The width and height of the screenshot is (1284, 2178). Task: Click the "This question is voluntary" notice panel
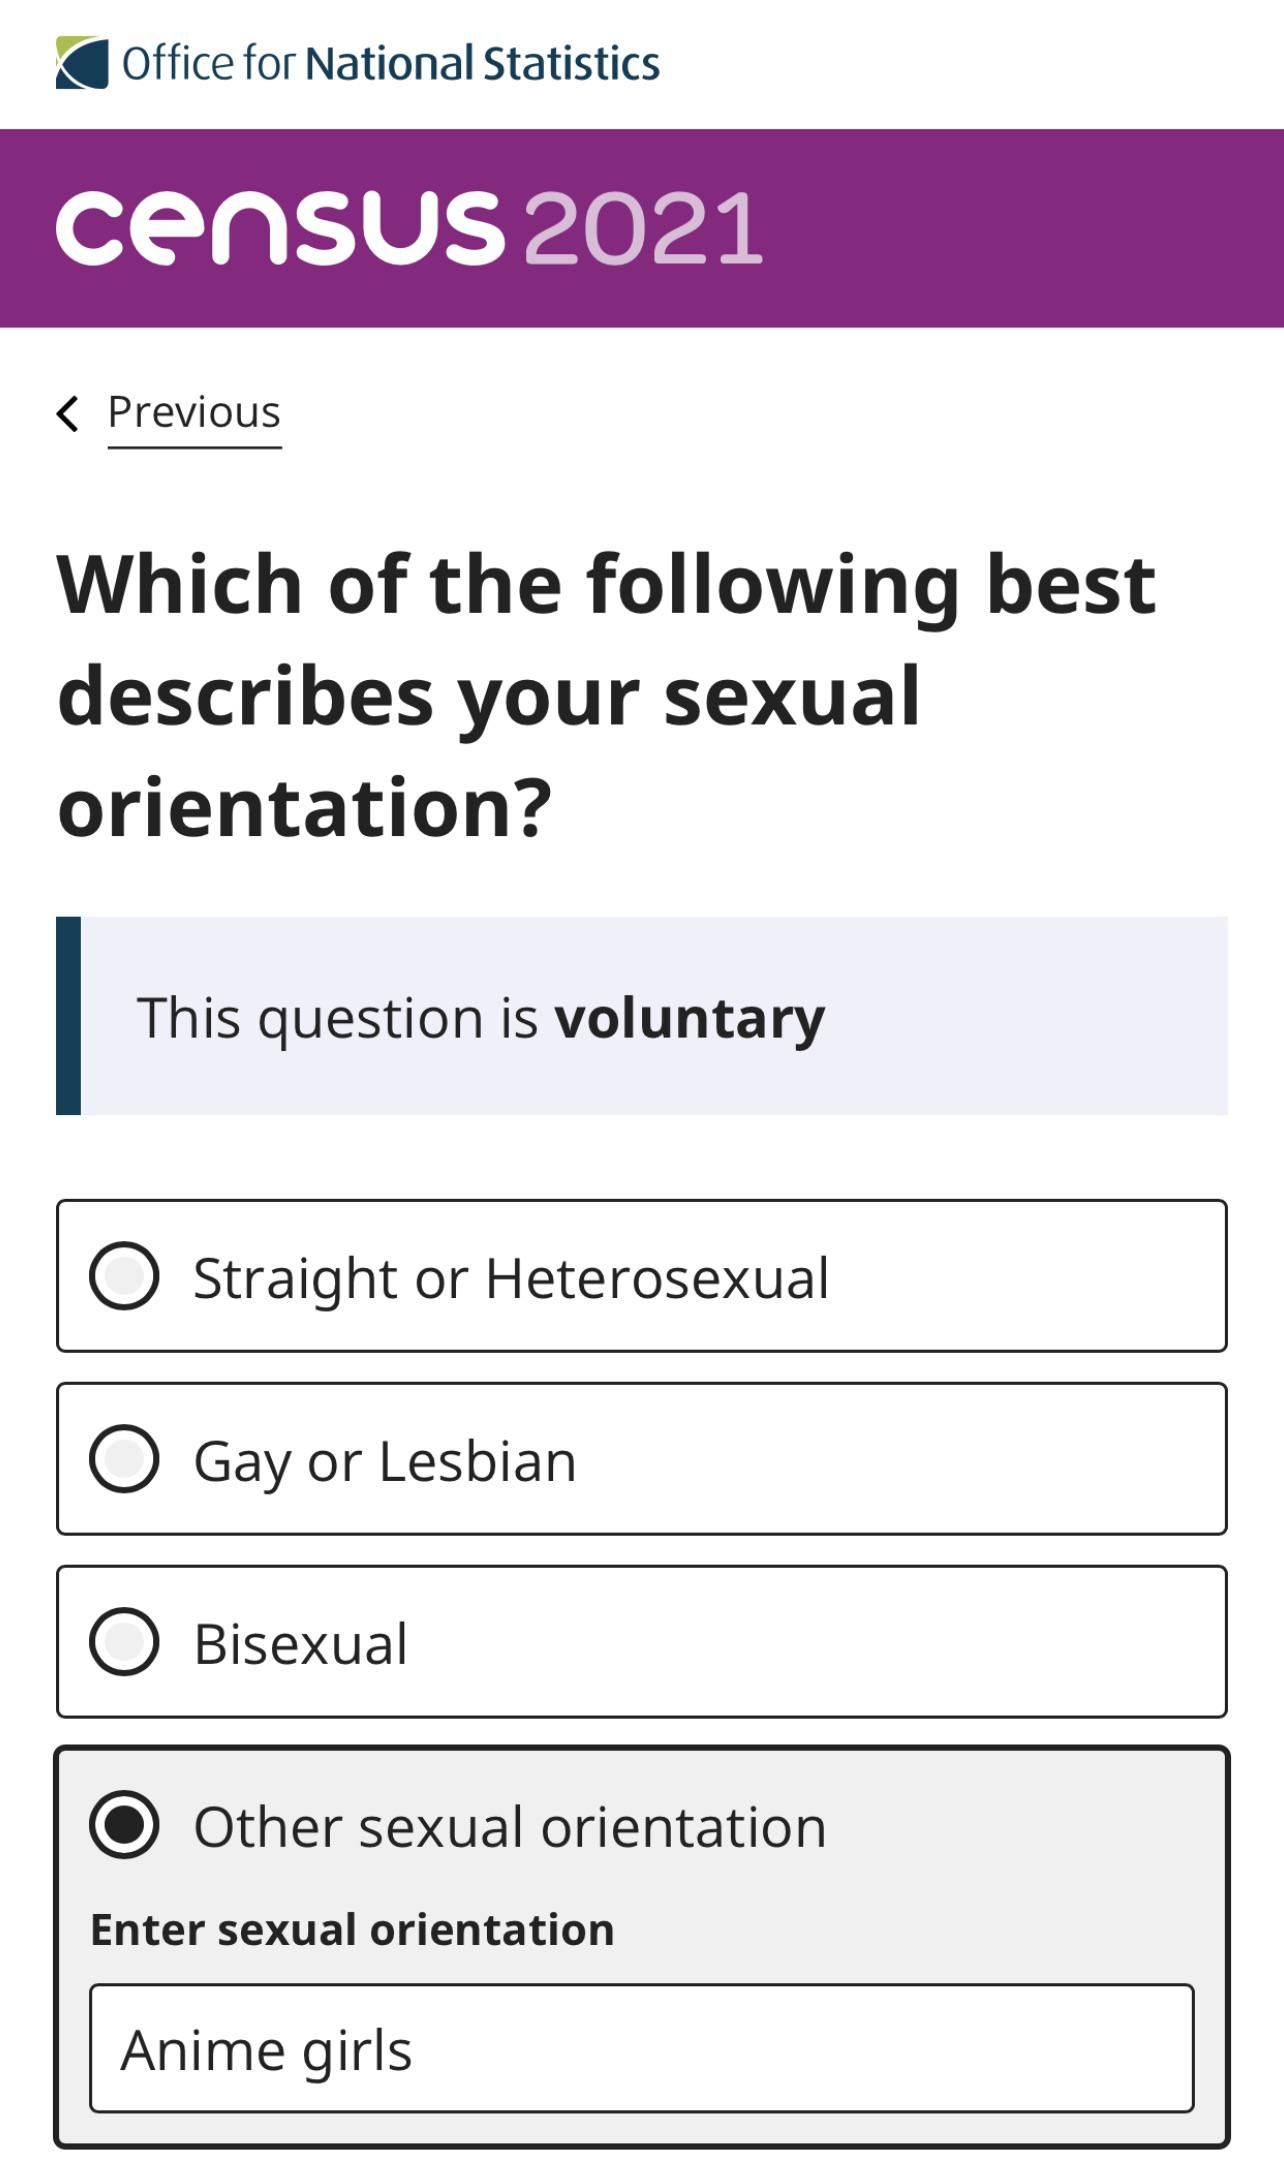point(641,1016)
